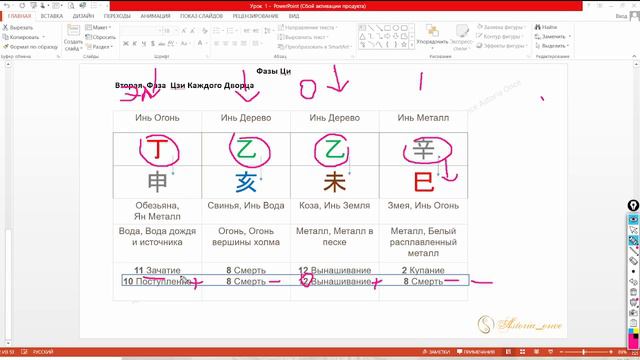Collapse the ribbon with the up arrow
This screenshot has width=640, height=360.
pos(634,56)
